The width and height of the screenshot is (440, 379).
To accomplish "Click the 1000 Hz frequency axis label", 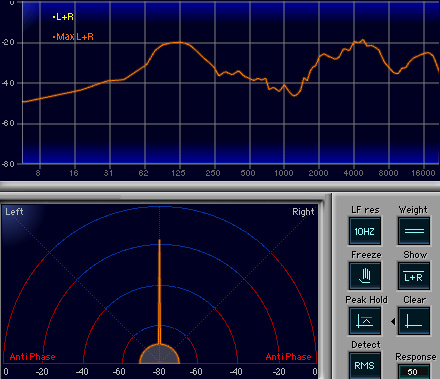I will (x=284, y=173).
